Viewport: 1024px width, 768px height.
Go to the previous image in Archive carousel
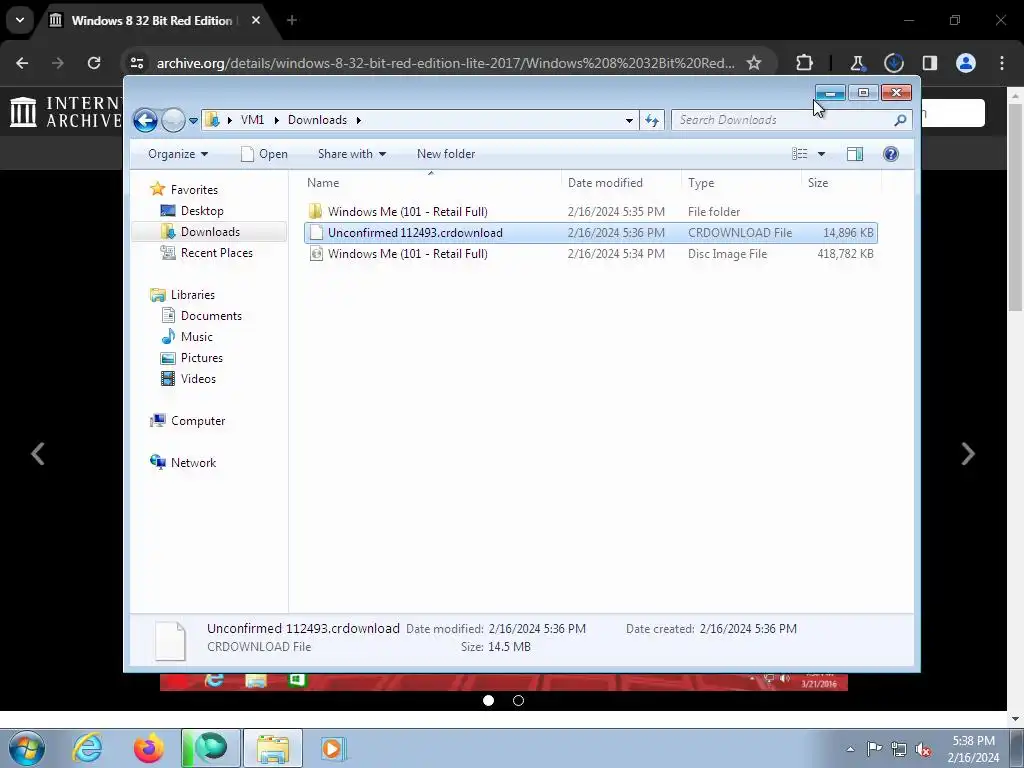click(38, 454)
